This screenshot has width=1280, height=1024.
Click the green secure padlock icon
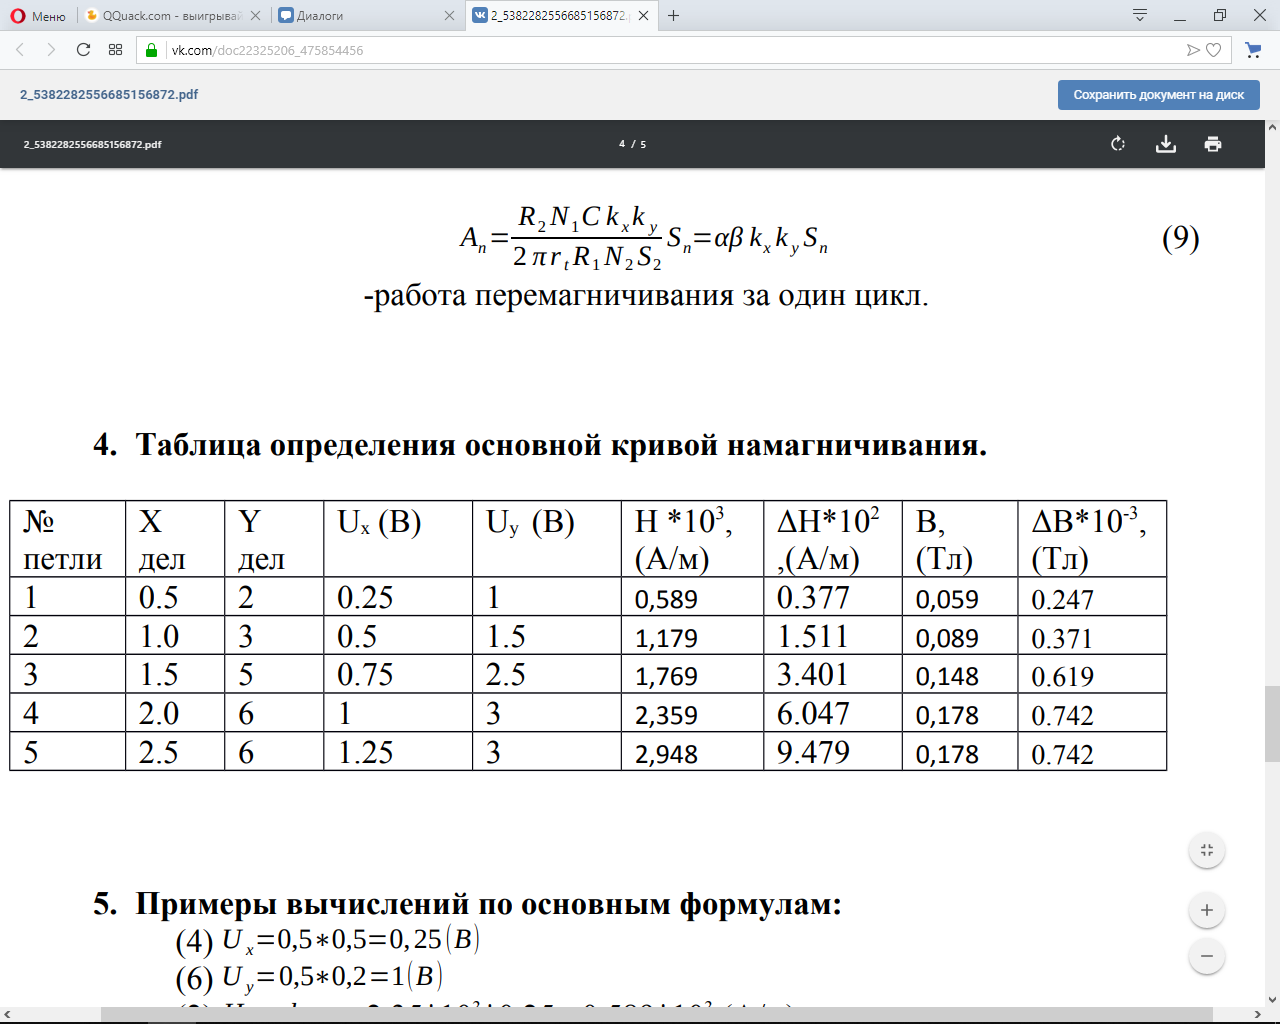coord(152,50)
